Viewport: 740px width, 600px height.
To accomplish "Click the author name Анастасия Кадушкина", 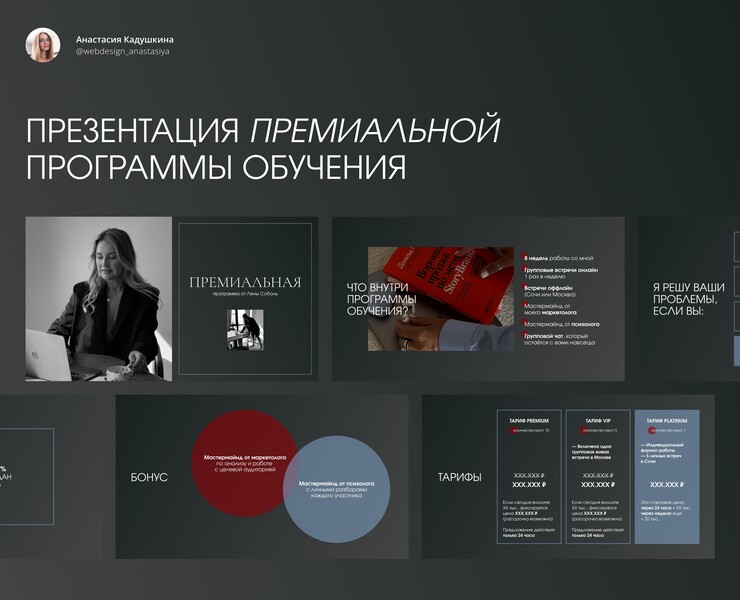I will click(125, 40).
